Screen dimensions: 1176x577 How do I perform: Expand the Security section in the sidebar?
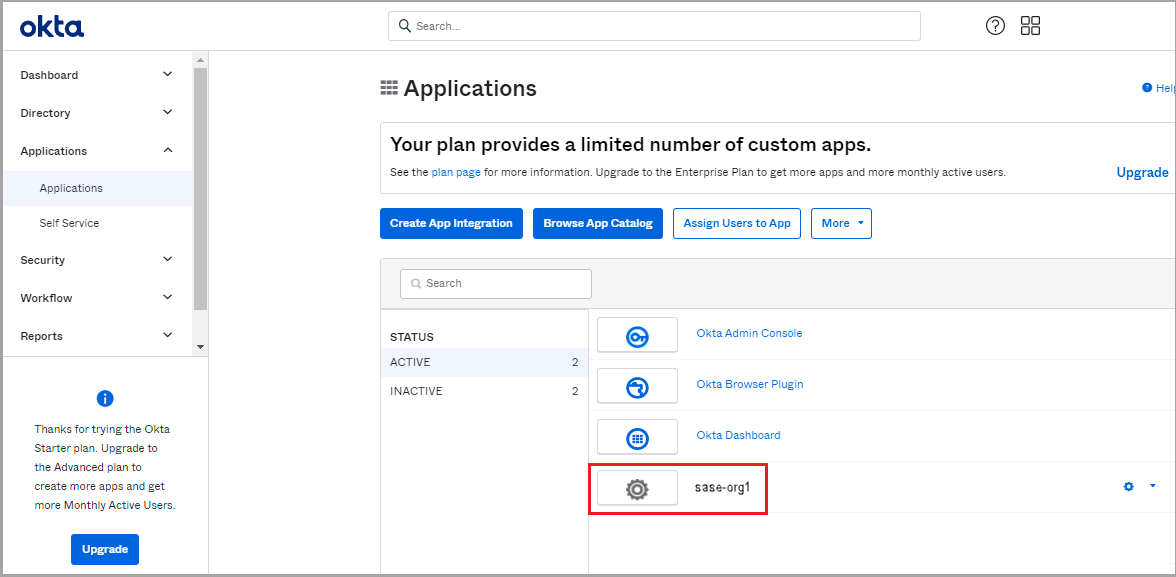pyautogui.click(x=42, y=260)
